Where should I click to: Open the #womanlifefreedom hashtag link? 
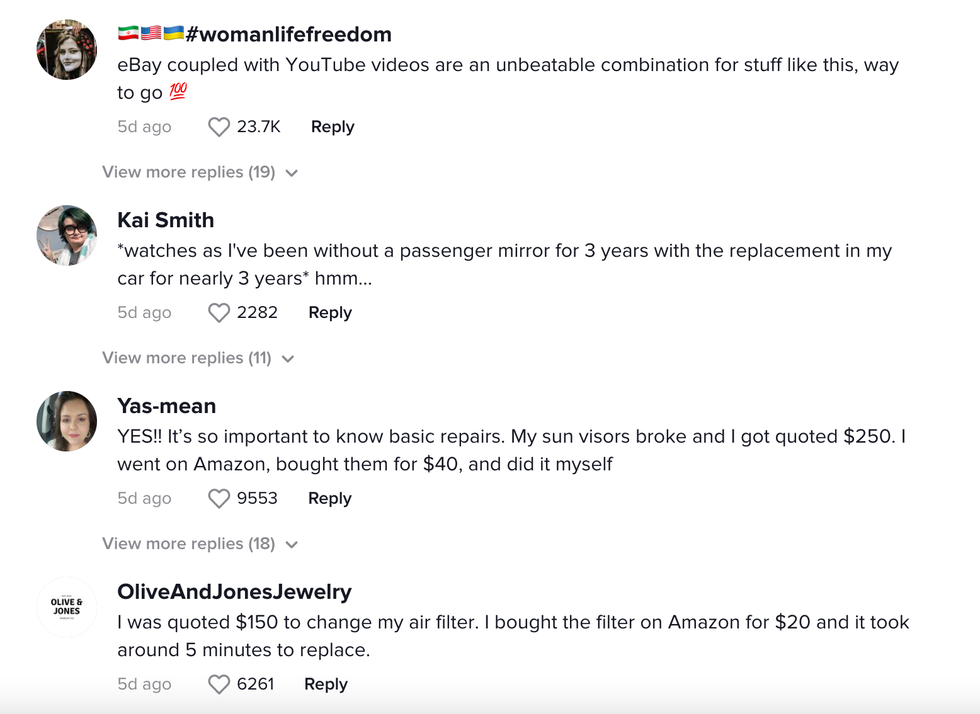(288, 33)
